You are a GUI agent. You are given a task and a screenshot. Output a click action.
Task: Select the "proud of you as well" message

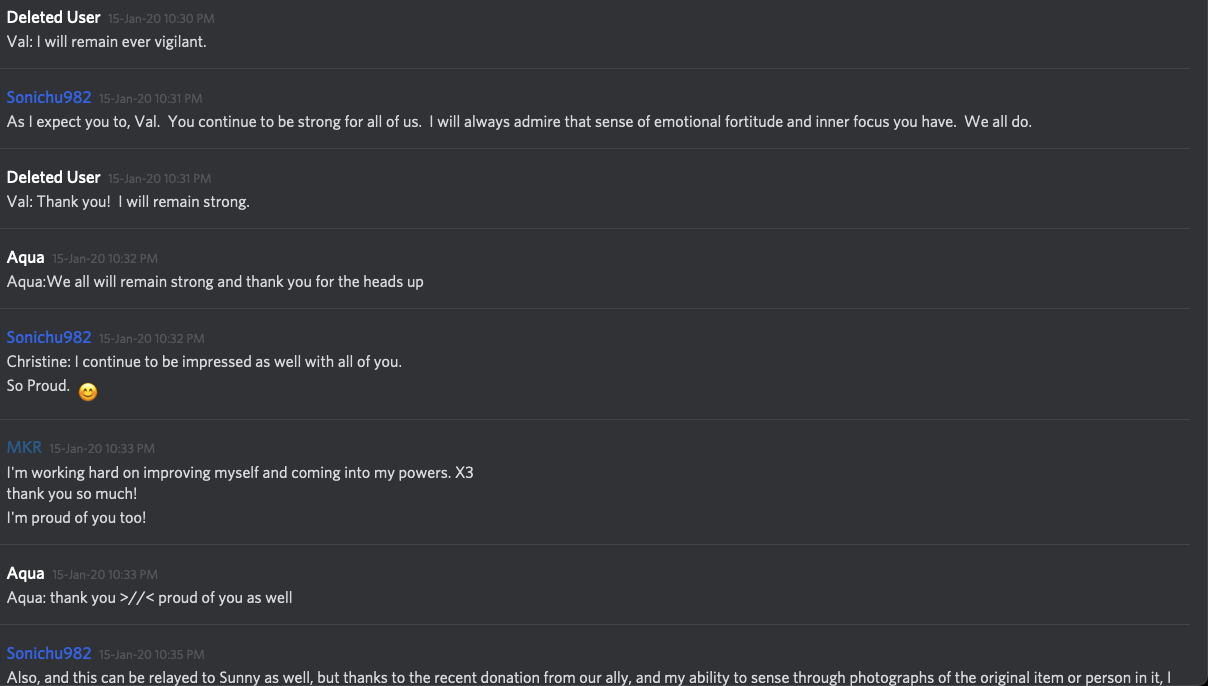[149, 598]
